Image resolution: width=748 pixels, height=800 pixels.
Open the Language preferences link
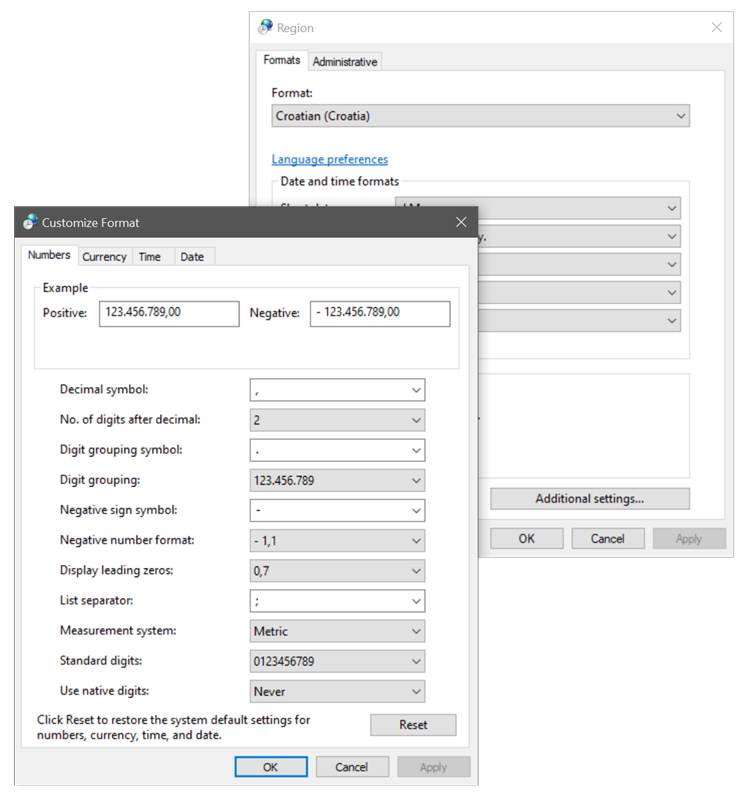point(330,159)
